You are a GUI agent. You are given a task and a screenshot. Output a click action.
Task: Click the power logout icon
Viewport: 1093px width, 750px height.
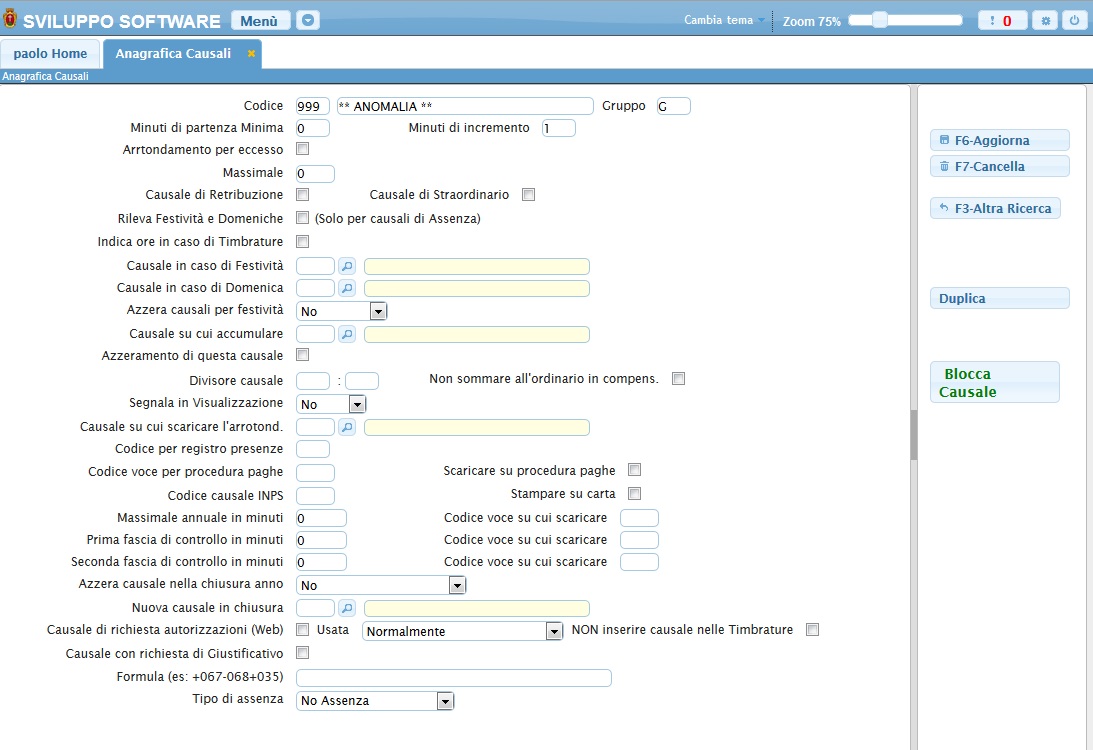[x=1075, y=20]
